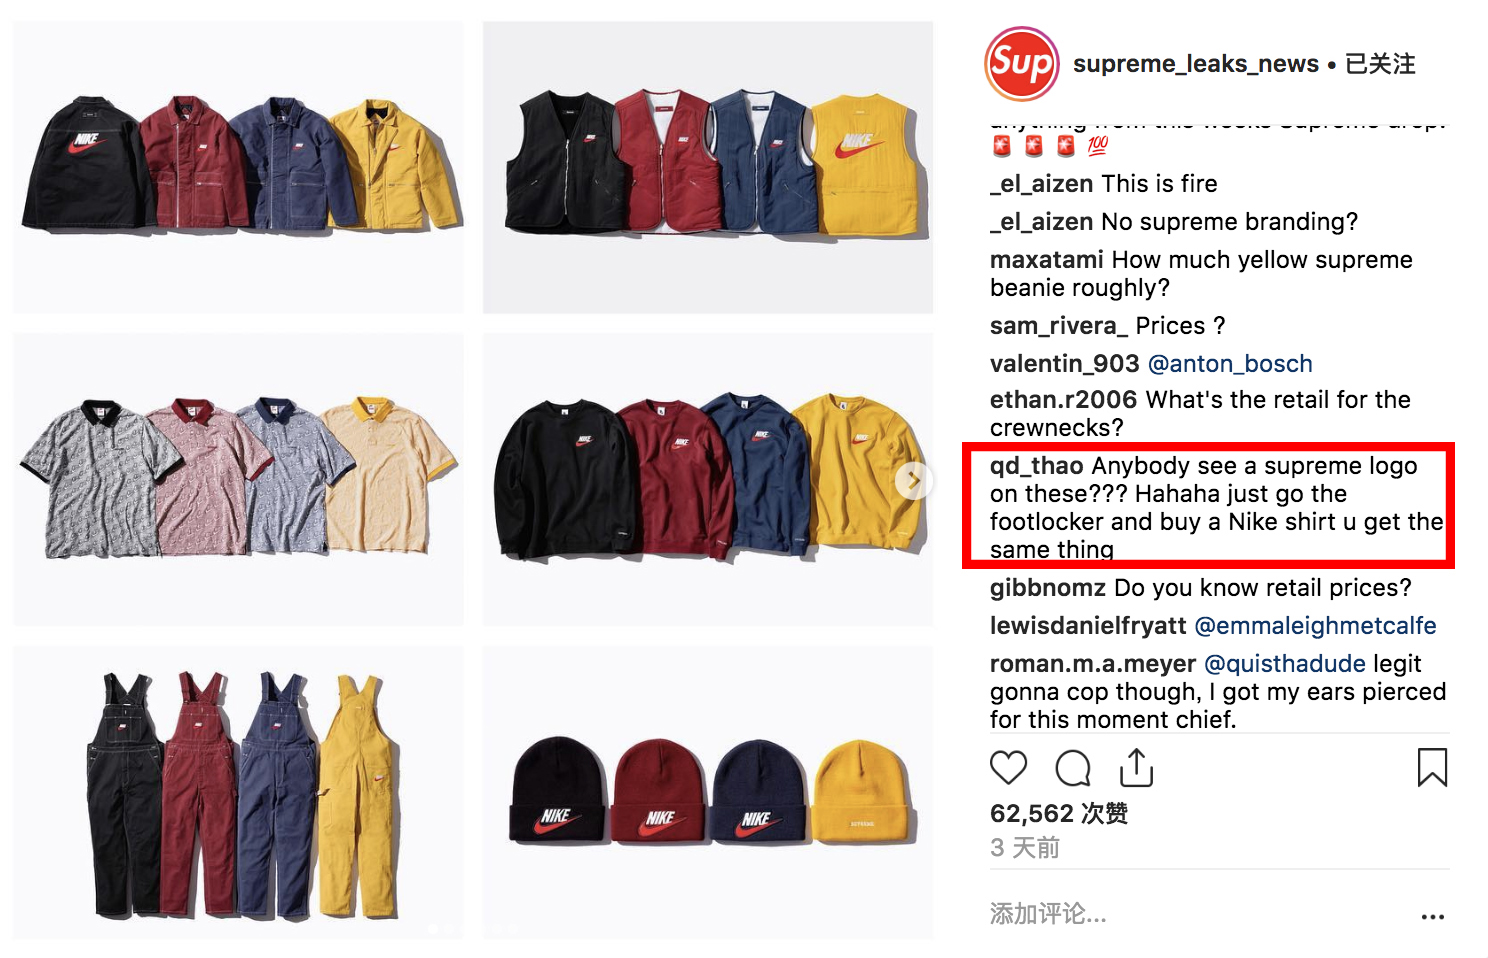Select the Nike jackets photo

click(239, 168)
